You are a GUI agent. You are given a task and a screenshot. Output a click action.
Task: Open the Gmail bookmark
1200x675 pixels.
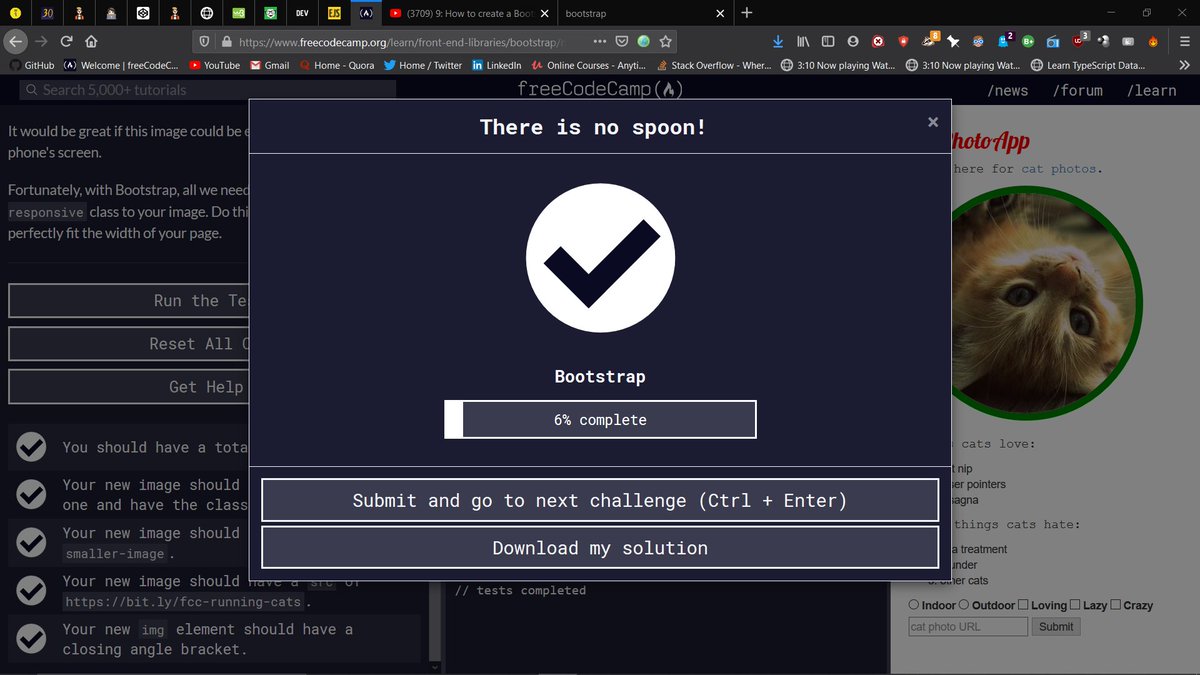coord(269,65)
